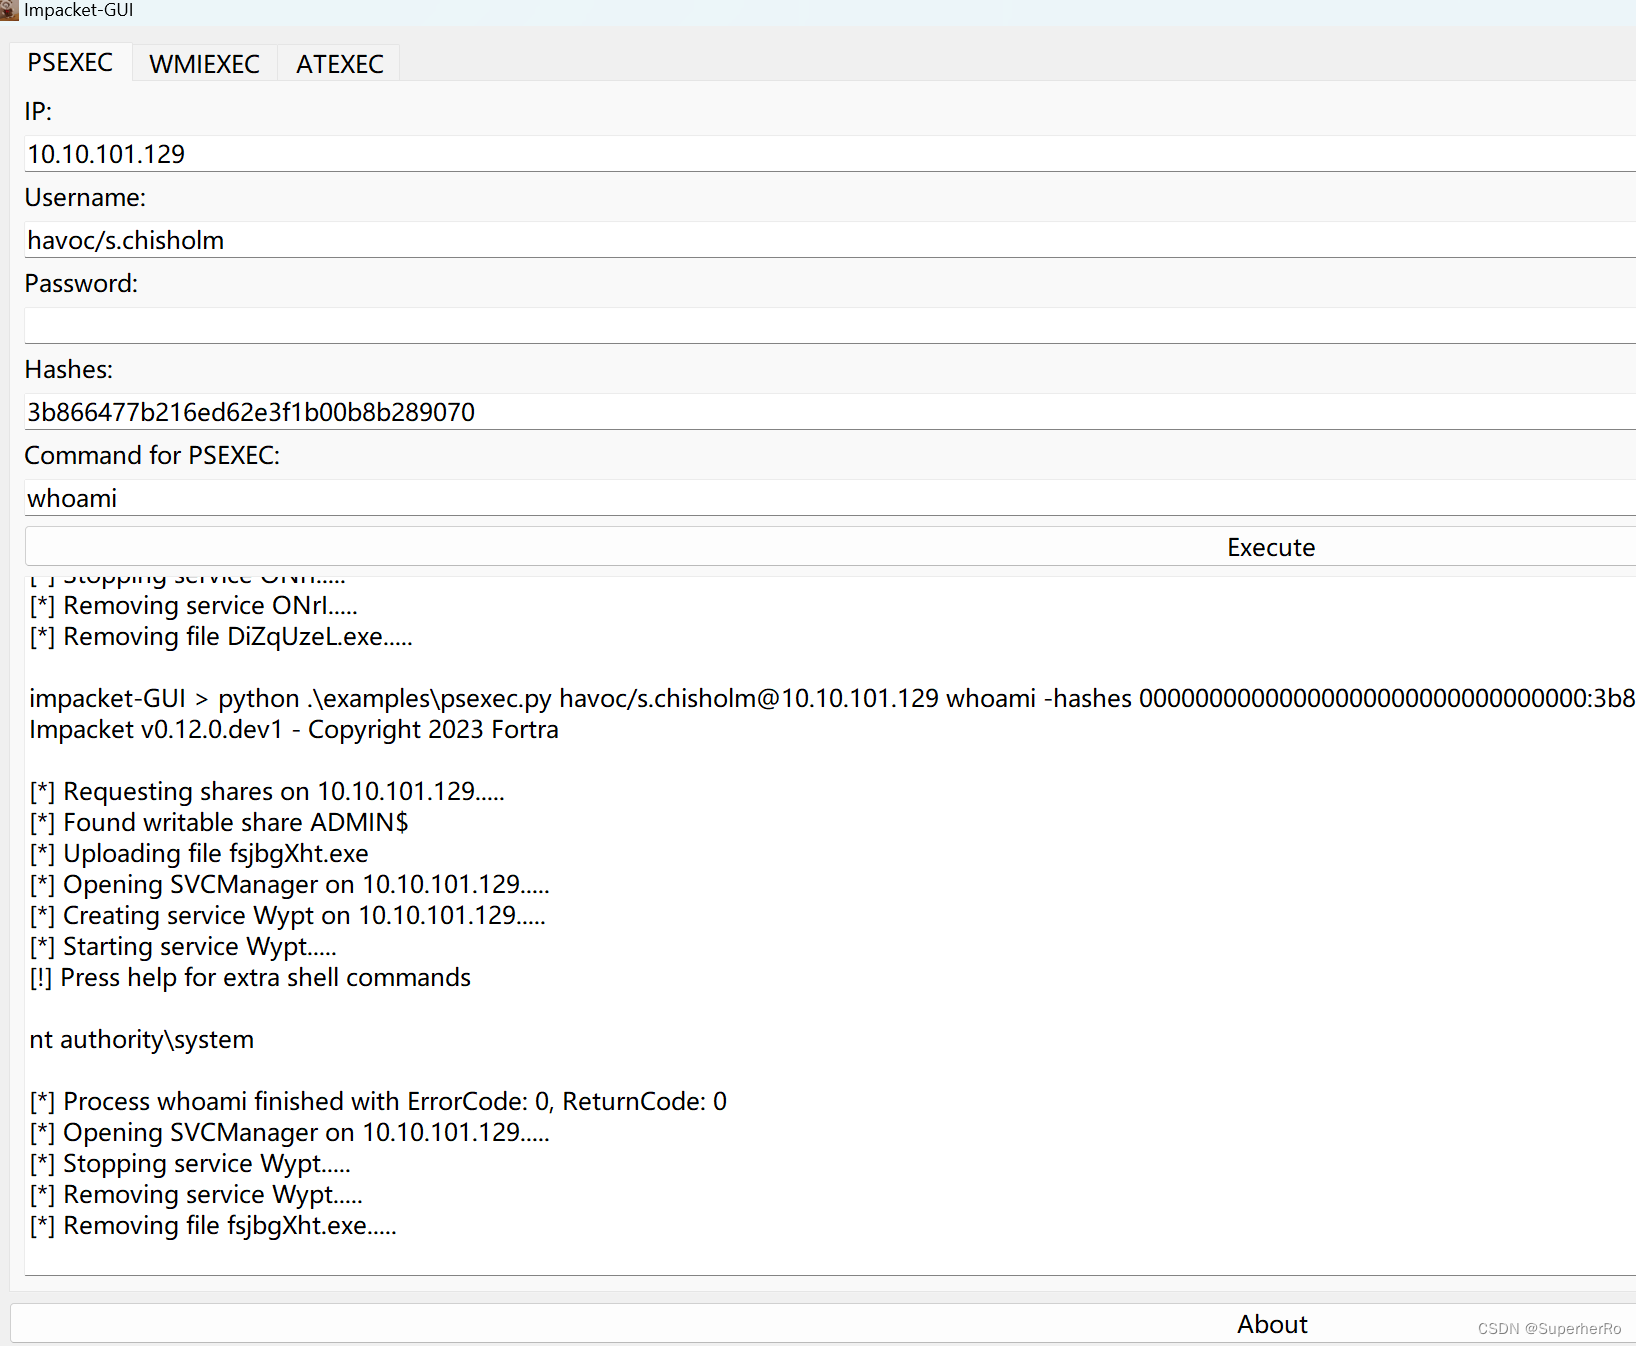1636x1346 pixels.
Task: Click the Removing file fsjbgXht.exe line
Action: click(212, 1225)
